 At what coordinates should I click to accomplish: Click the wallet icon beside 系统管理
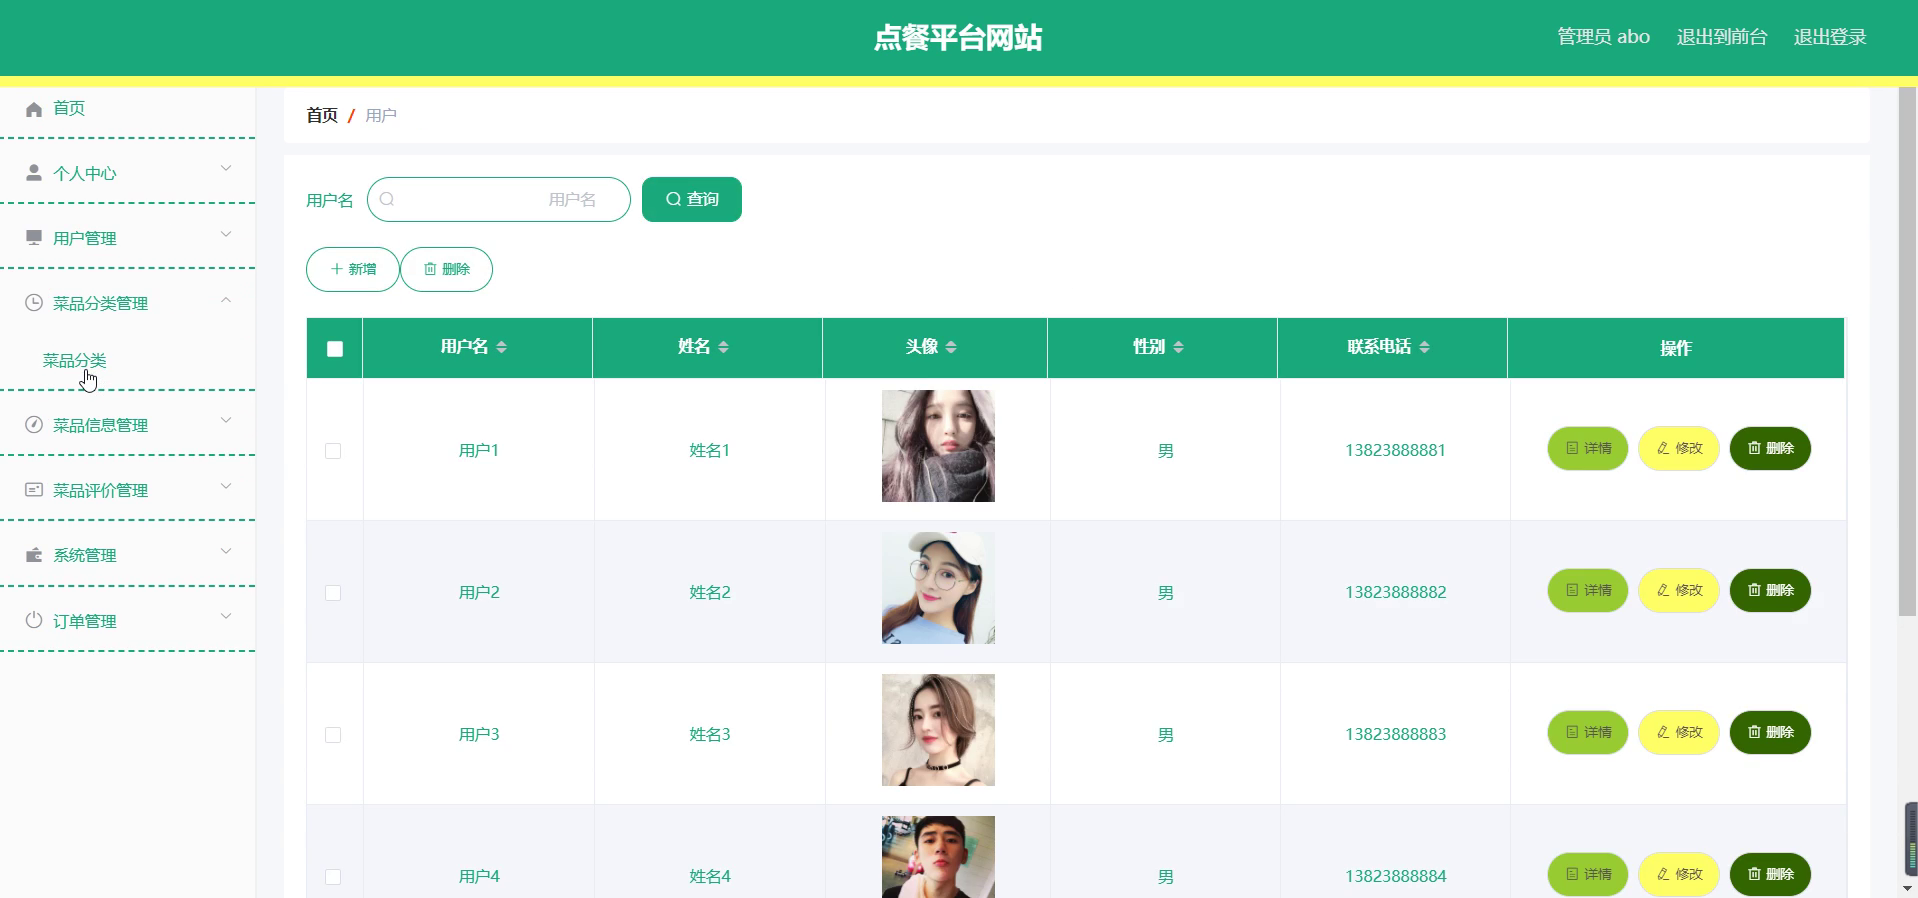click(34, 555)
